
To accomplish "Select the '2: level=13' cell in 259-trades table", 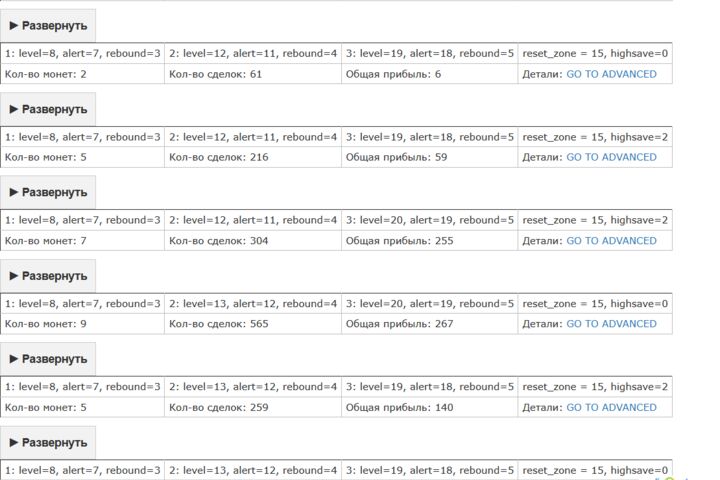I will (253, 387).
